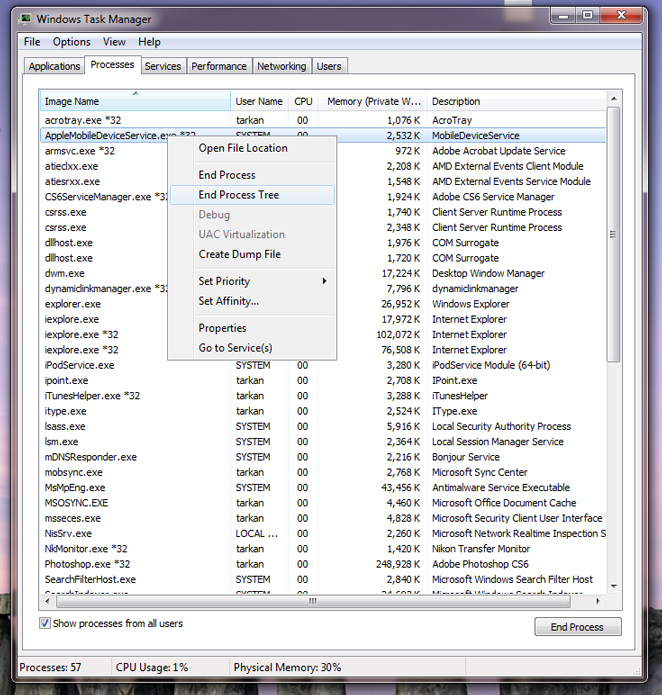Choose Go to Service(s) menu entry
The image size is (662, 695).
(x=252, y=348)
